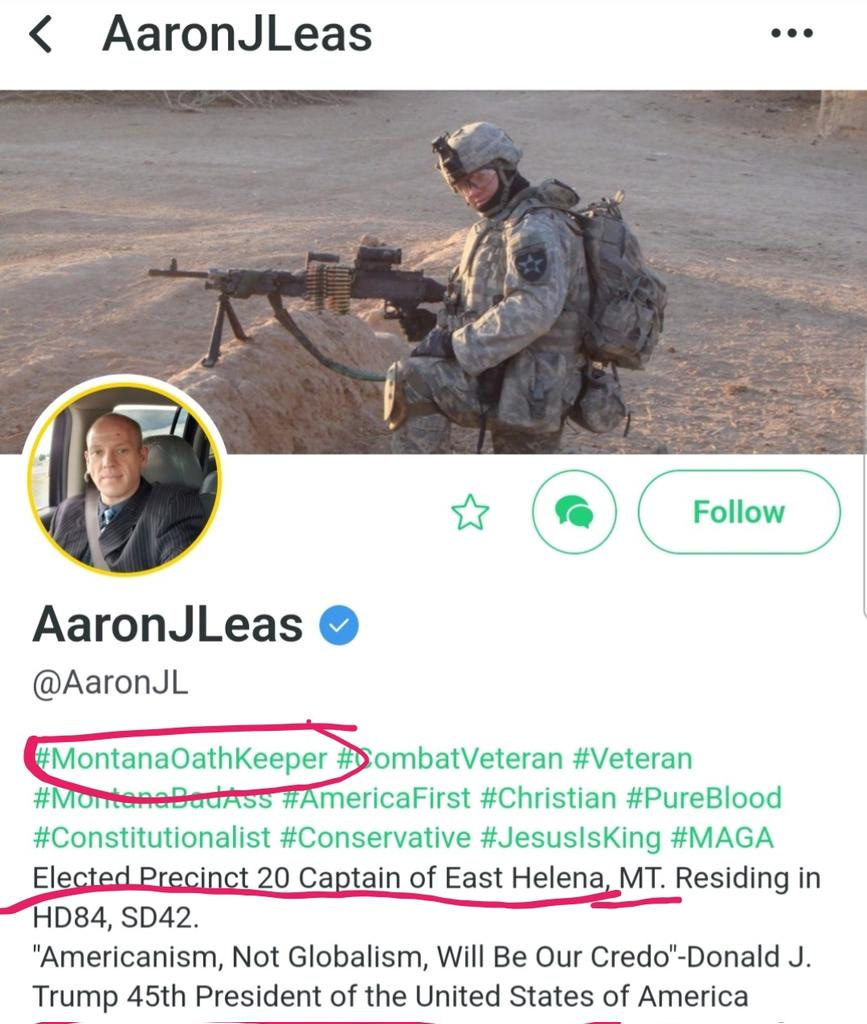Open the chat message bubble icon

(574, 512)
